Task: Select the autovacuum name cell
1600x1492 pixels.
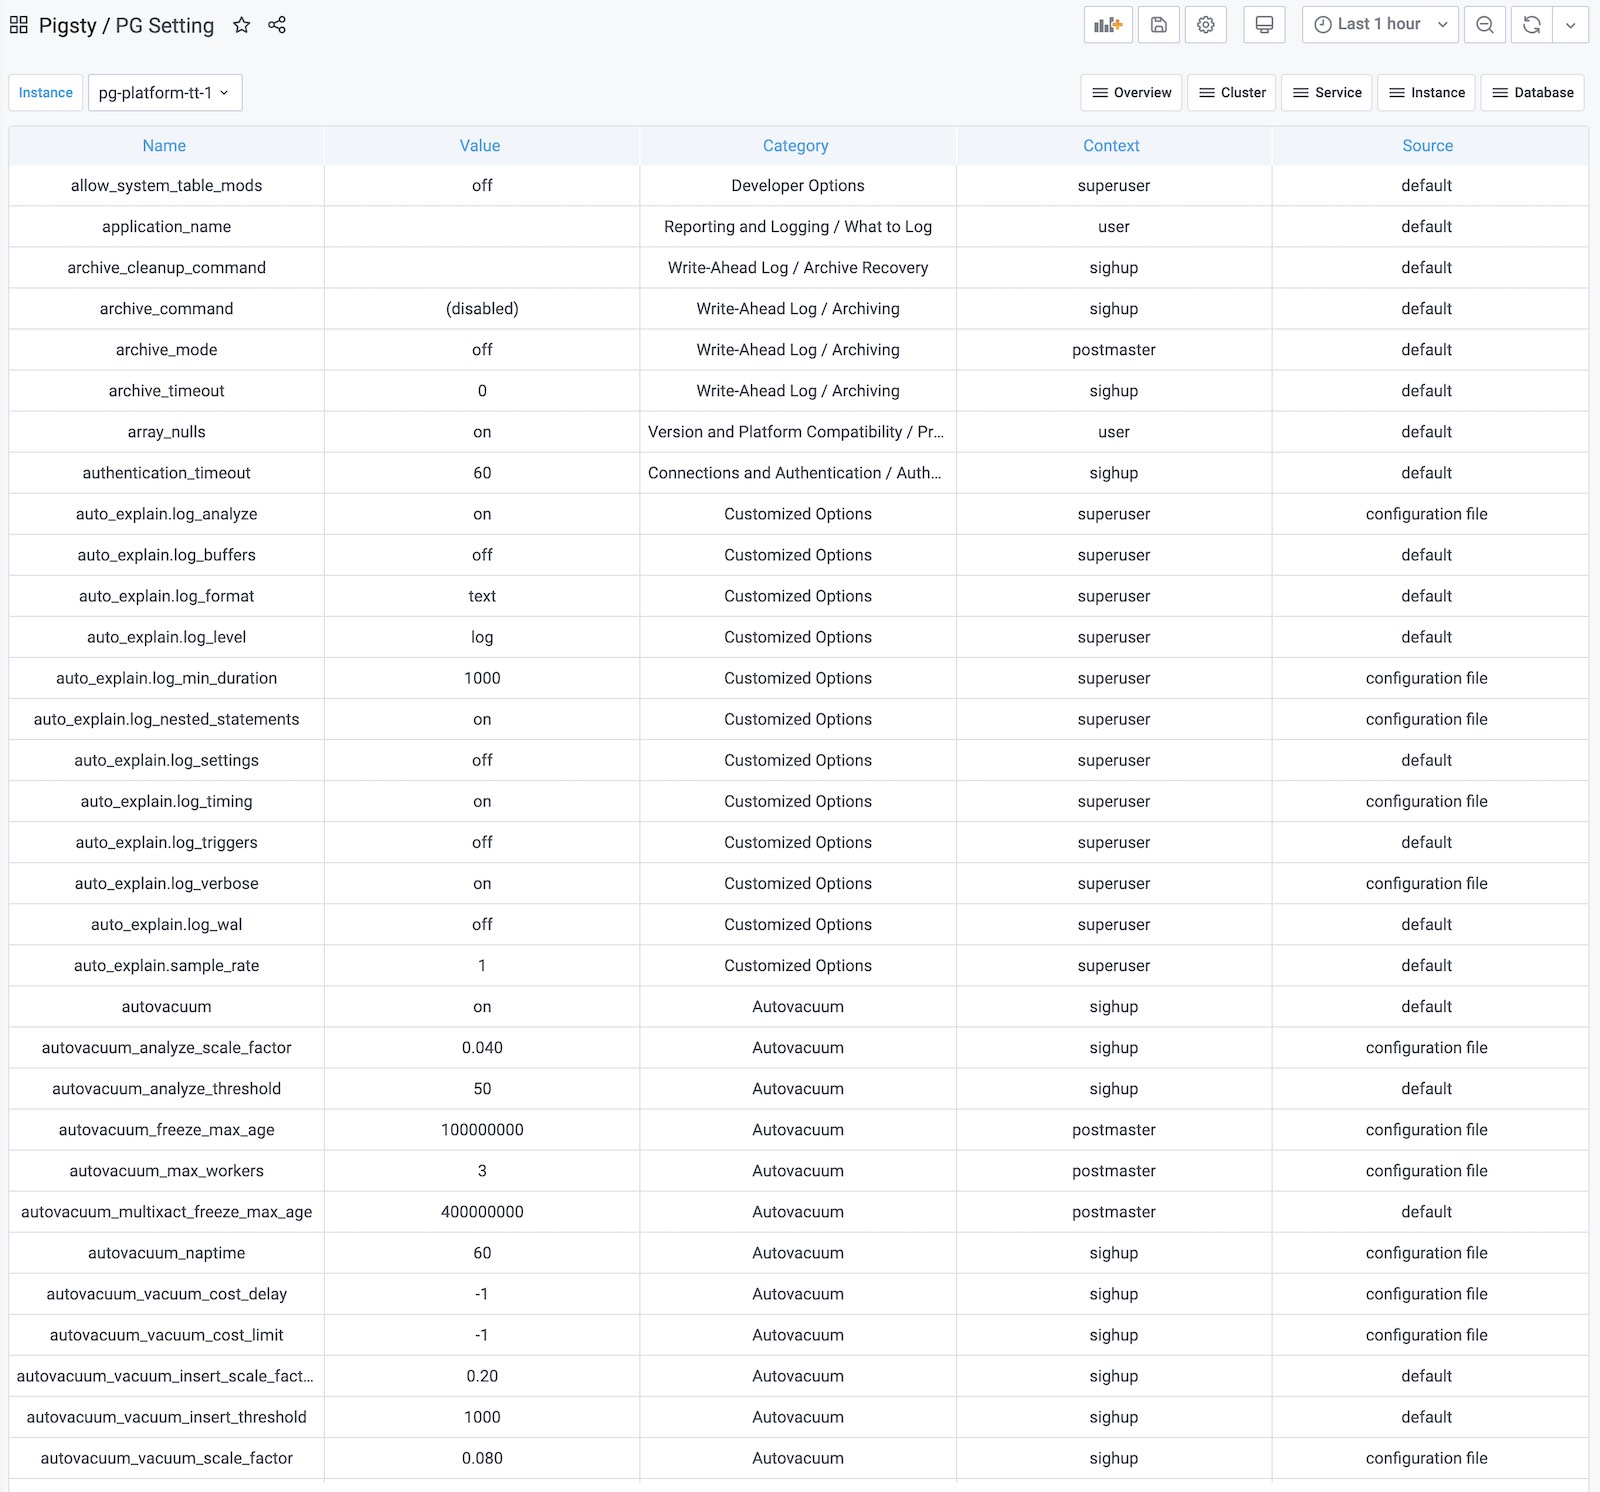Action: pos(166,1006)
